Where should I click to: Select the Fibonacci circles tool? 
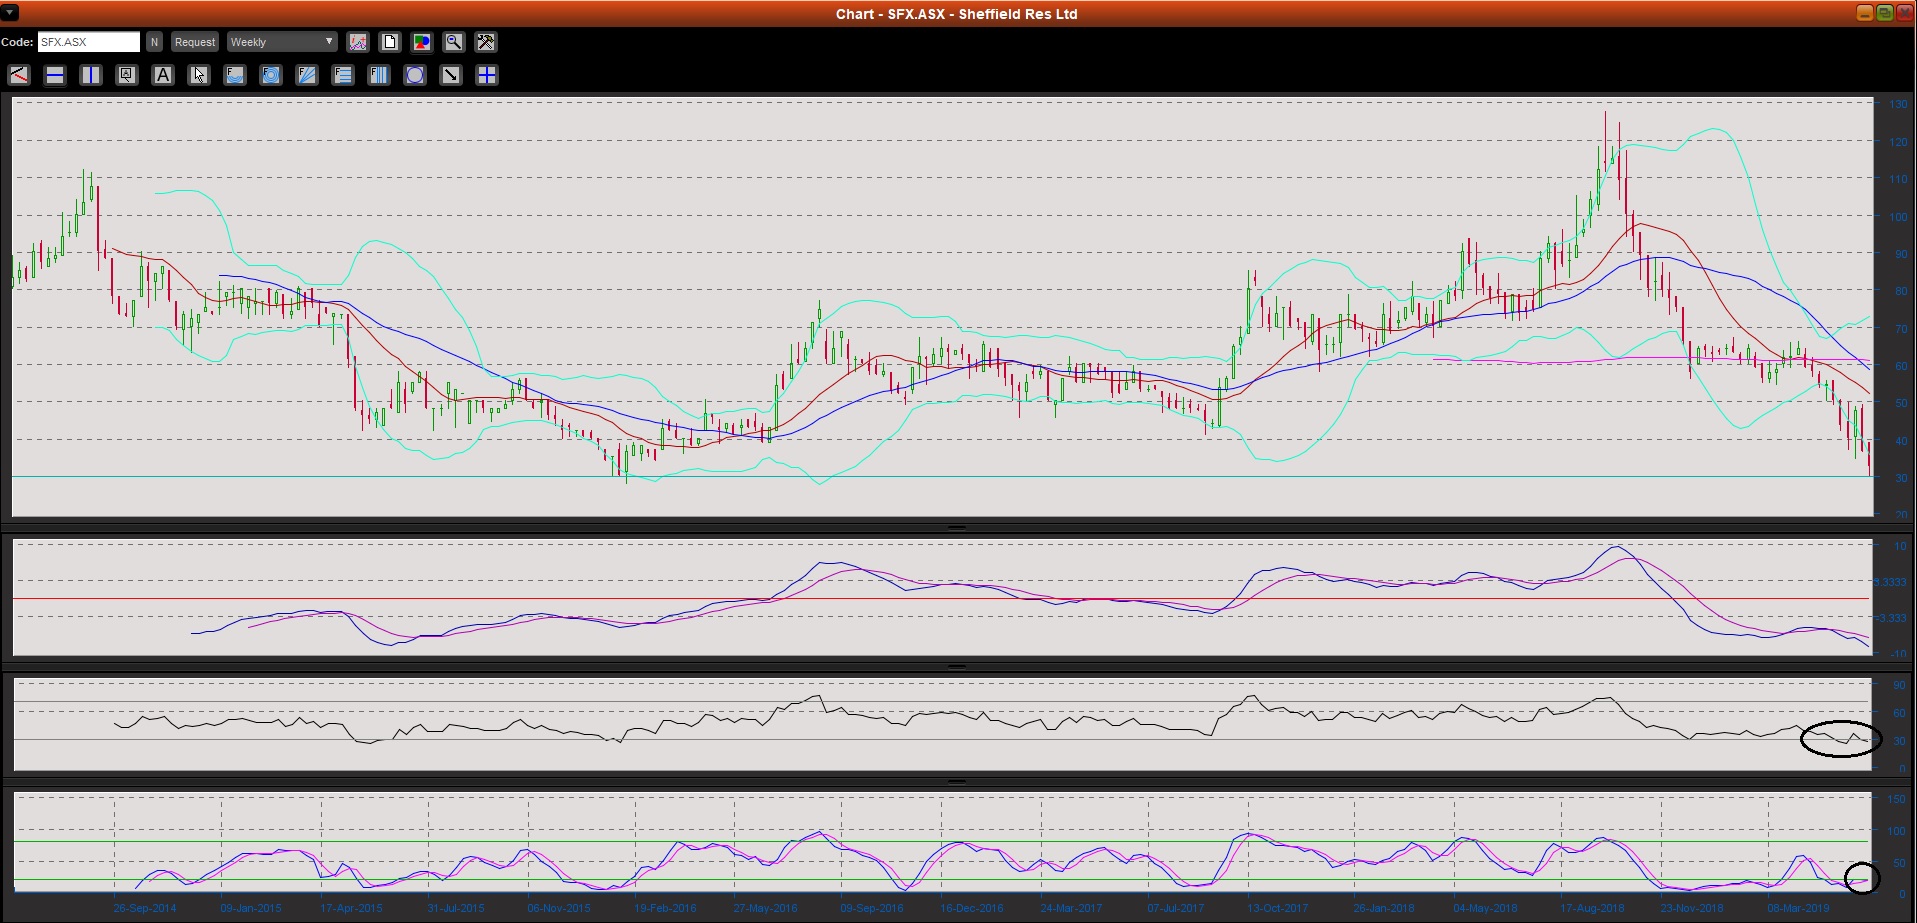(271, 75)
